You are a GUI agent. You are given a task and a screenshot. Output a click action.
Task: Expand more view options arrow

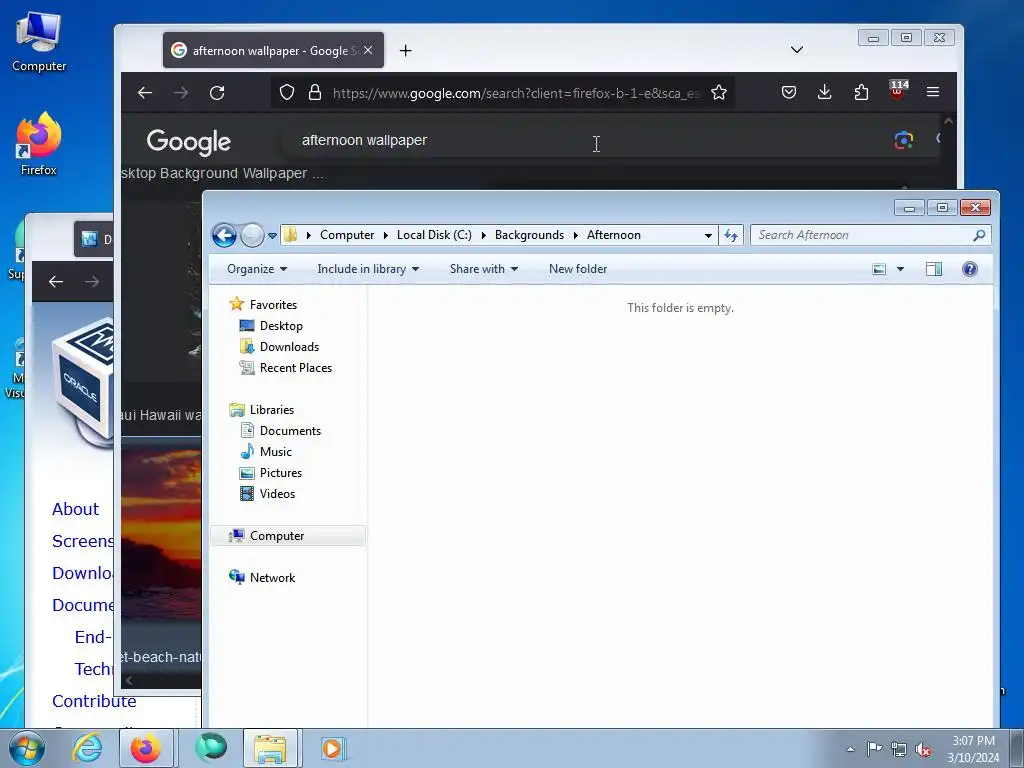pos(901,269)
